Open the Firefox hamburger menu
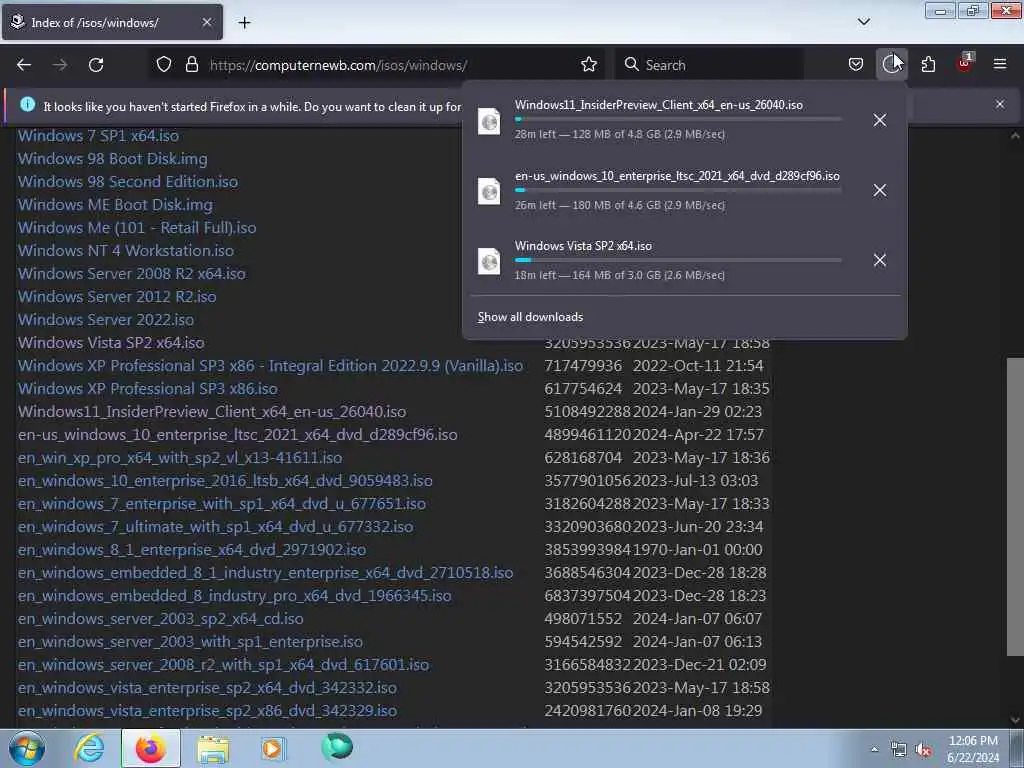1024x768 pixels. pyautogui.click(x=1000, y=65)
